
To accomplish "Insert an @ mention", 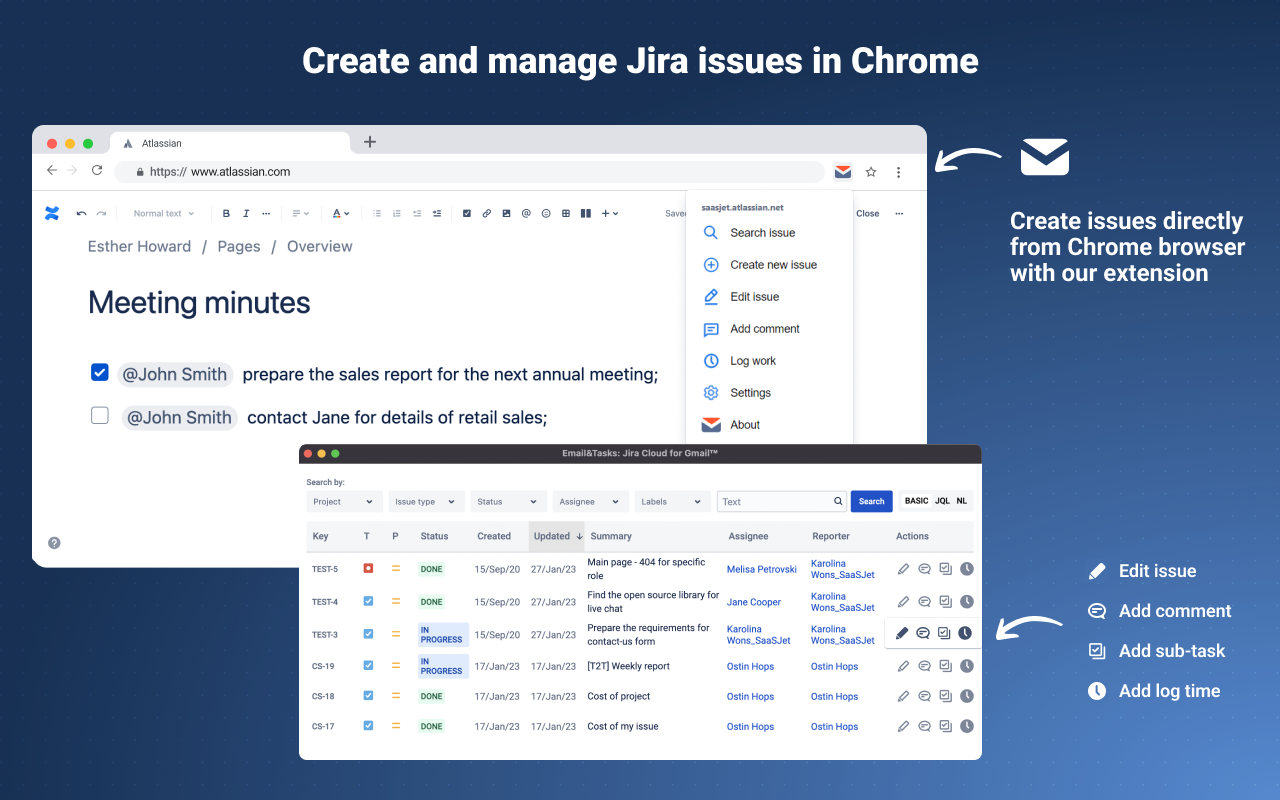I will pyautogui.click(x=526, y=213).
